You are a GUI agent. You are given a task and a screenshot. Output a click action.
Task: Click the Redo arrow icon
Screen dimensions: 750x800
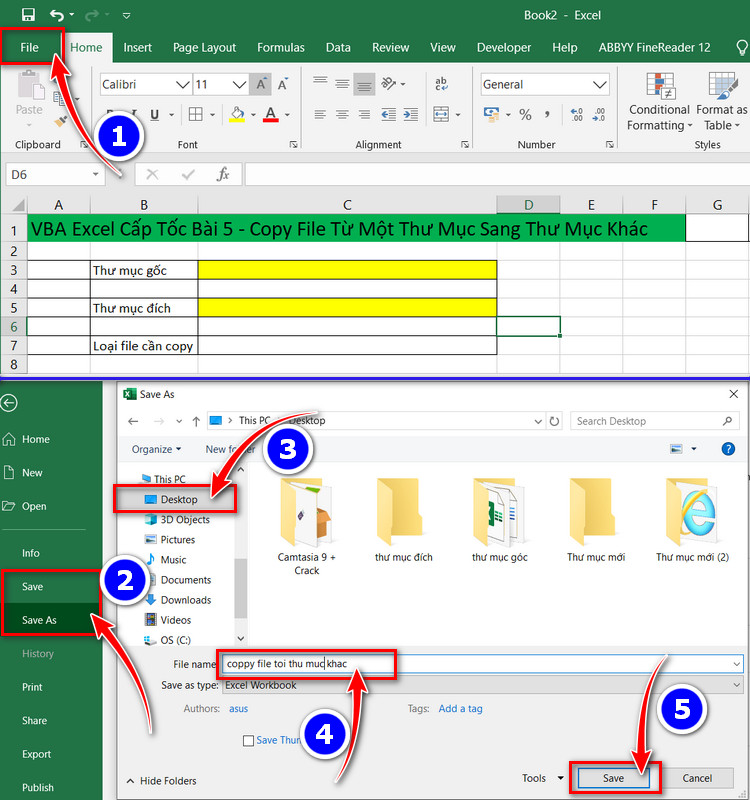click(91, 15)
